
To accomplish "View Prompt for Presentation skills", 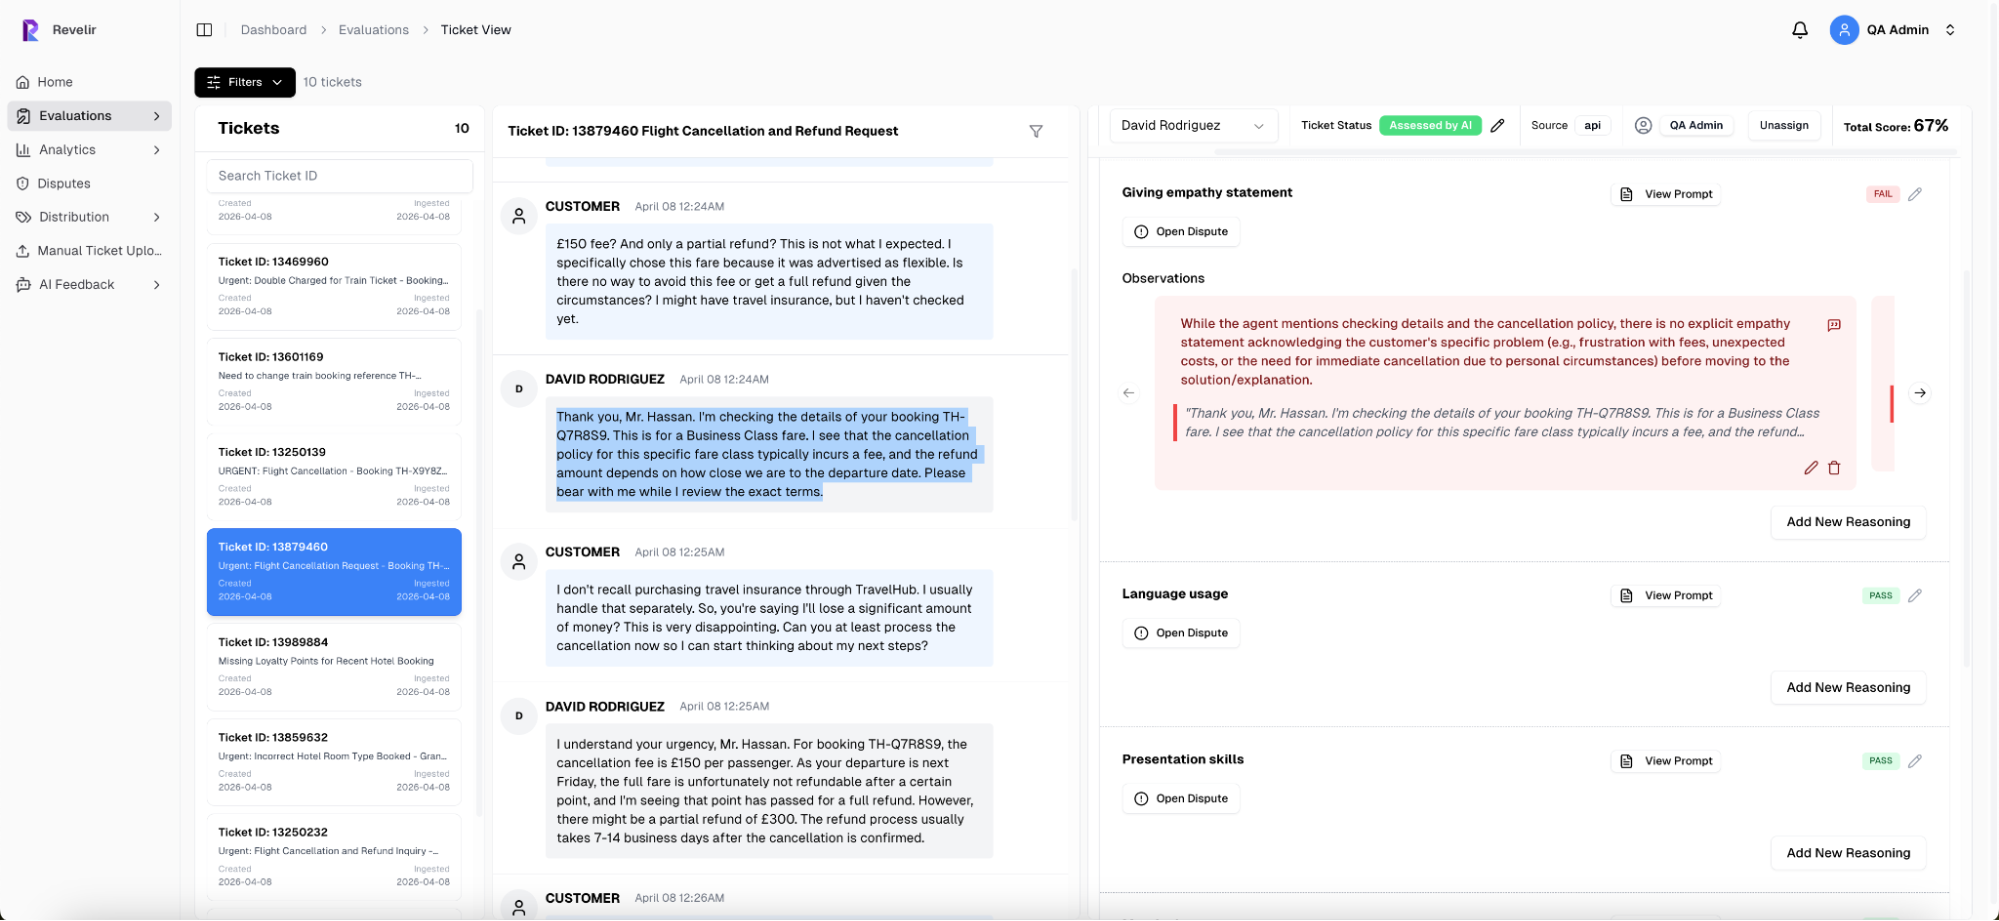I will coord(1666,761).
